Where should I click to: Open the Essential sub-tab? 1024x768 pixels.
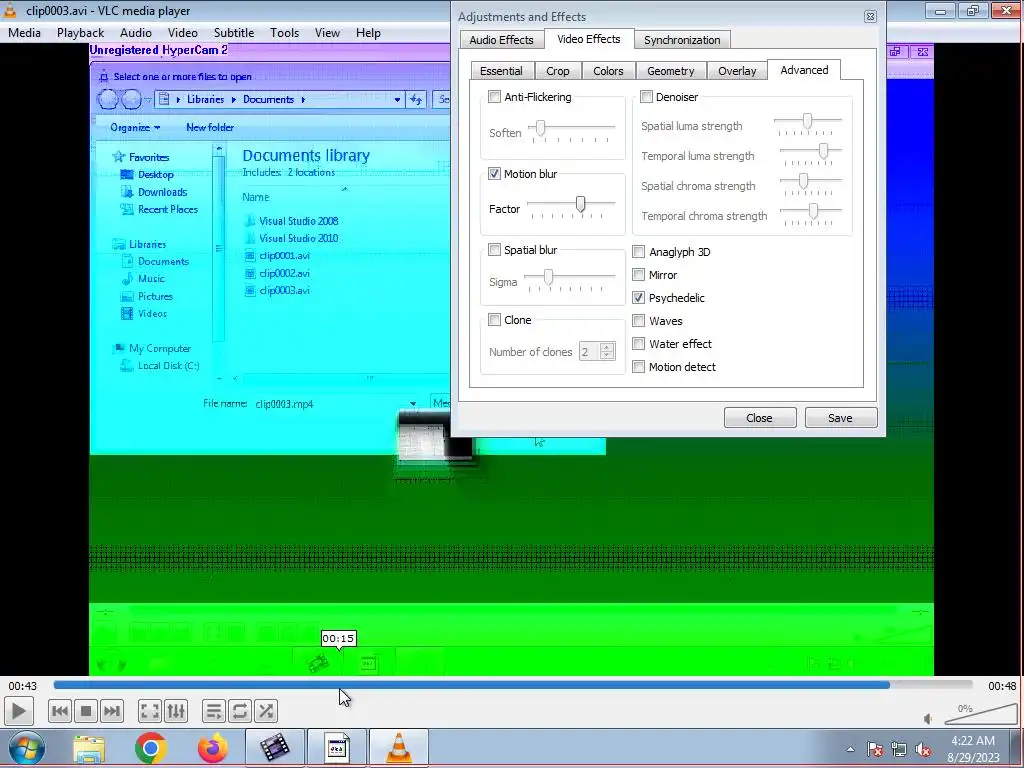tap(501, 71)
